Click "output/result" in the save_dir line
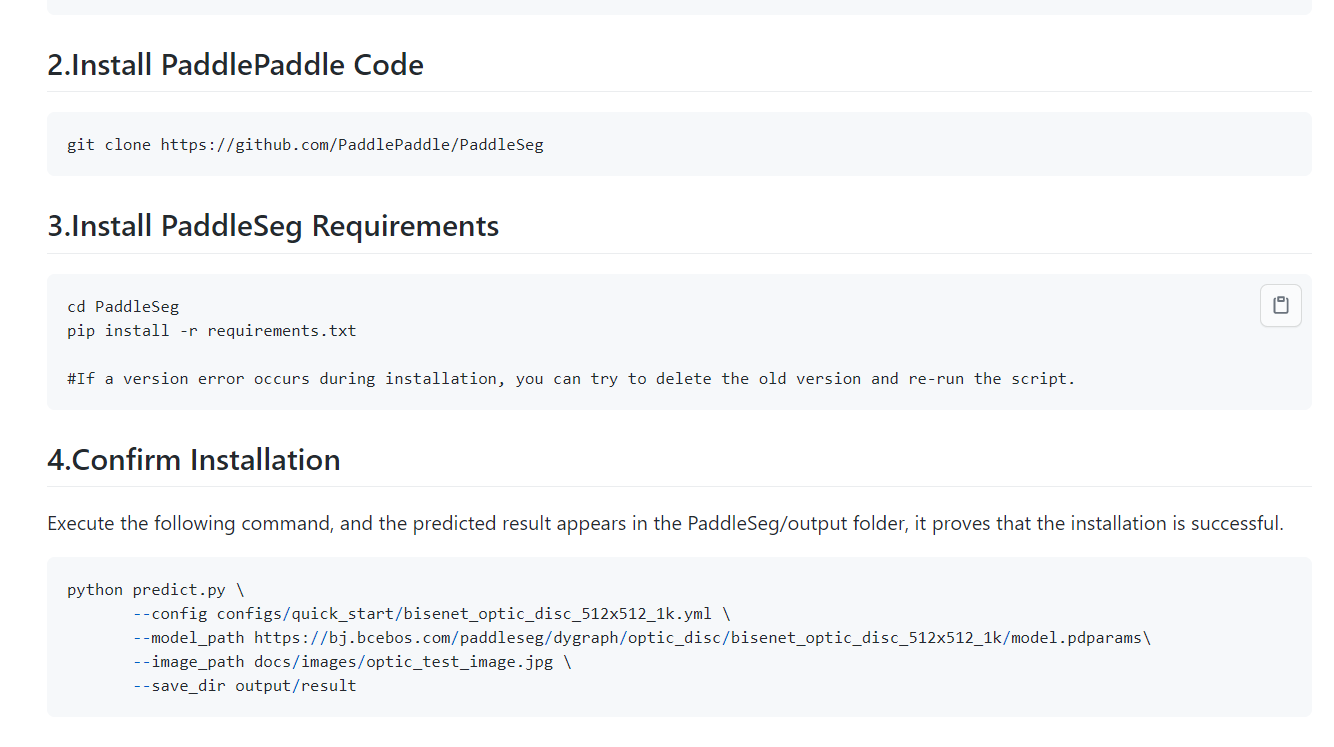Image resolution: width=1334 pixels, height=747 pixels. pyautogui.click(x=296, y=686)
